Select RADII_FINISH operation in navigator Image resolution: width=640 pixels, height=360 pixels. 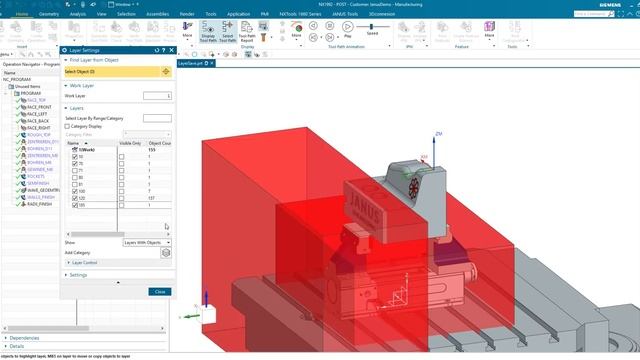pyautogui.click(x=39, y=204)
